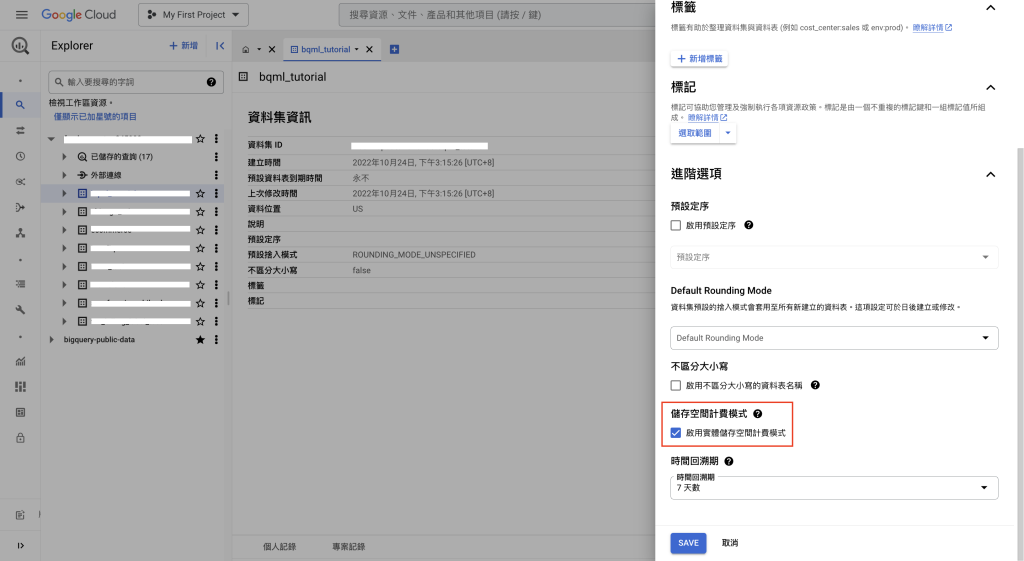Click help icon next to 啟用不區分大小寫的資料表名稱
1024x561 pixels.
tap(815, 385)
